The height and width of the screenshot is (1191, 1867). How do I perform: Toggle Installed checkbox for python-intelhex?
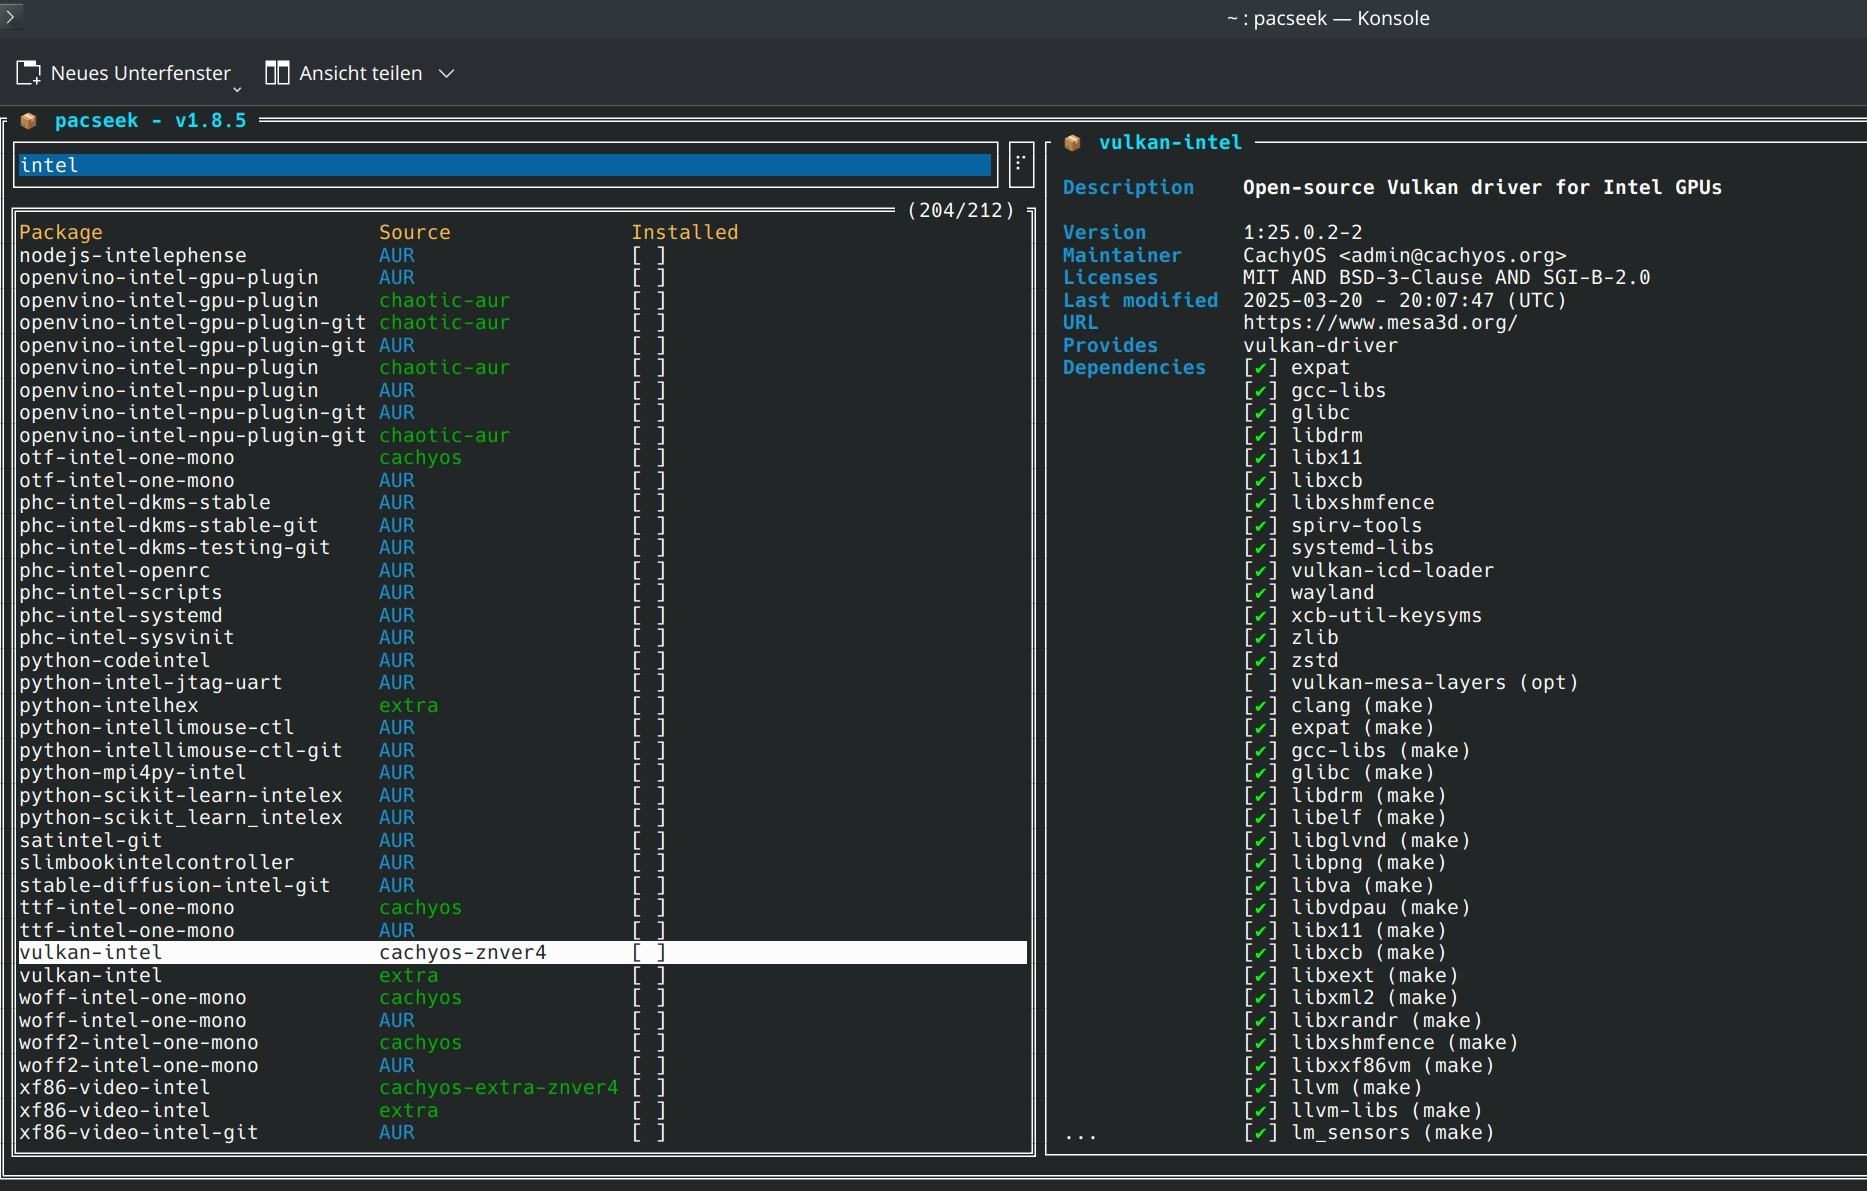click(x=648, y=706)
